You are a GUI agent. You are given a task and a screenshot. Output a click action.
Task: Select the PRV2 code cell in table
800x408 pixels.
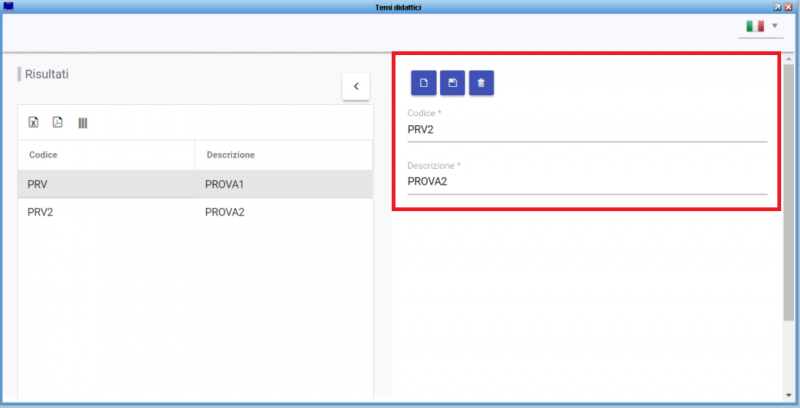click(x=106, y=212)
